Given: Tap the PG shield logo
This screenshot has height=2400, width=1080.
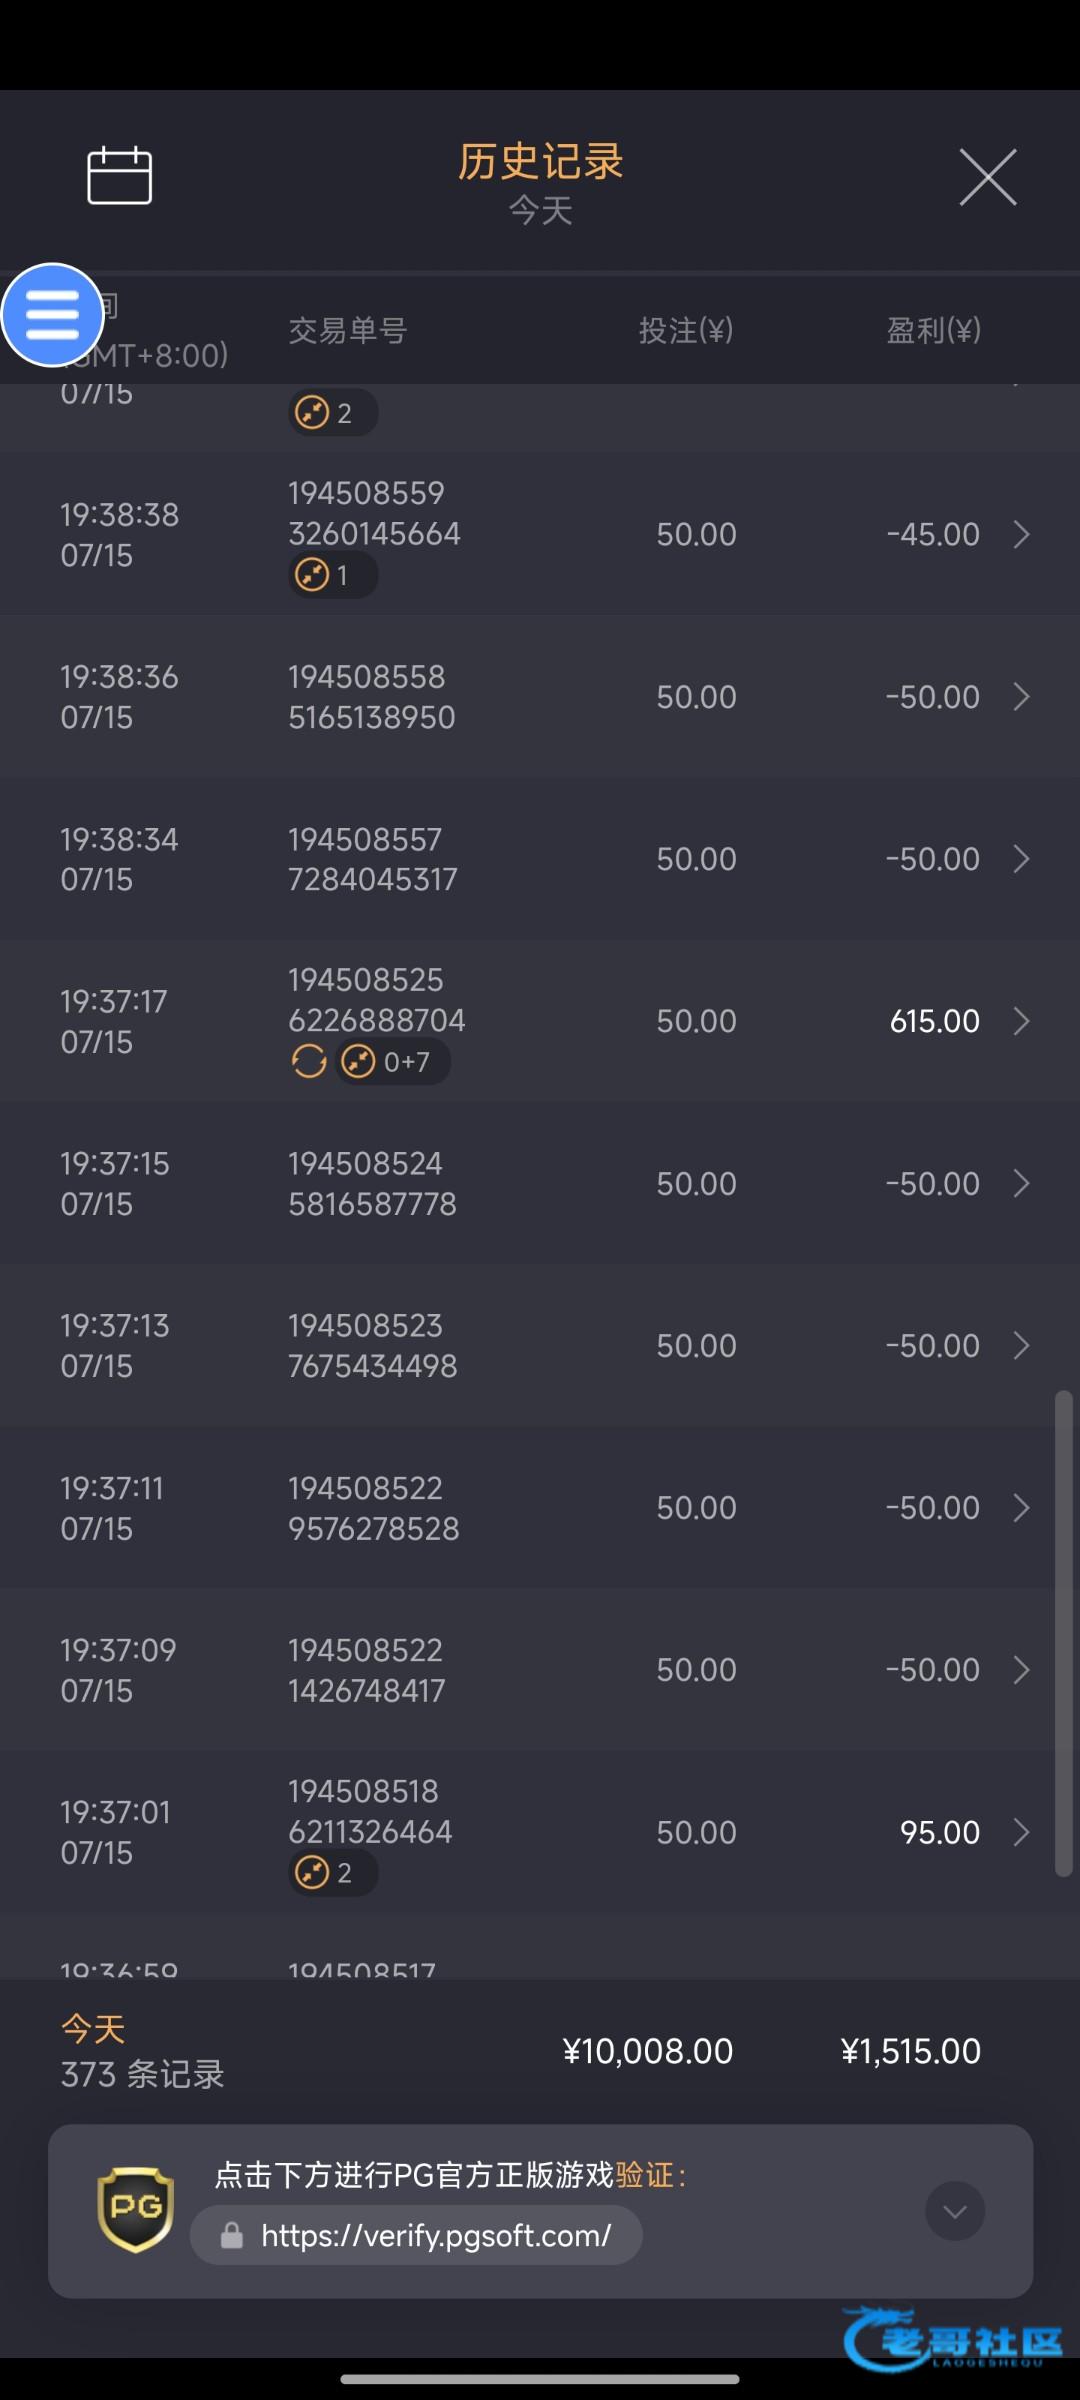Looking at the screenshot, I should click(136, 2209).
